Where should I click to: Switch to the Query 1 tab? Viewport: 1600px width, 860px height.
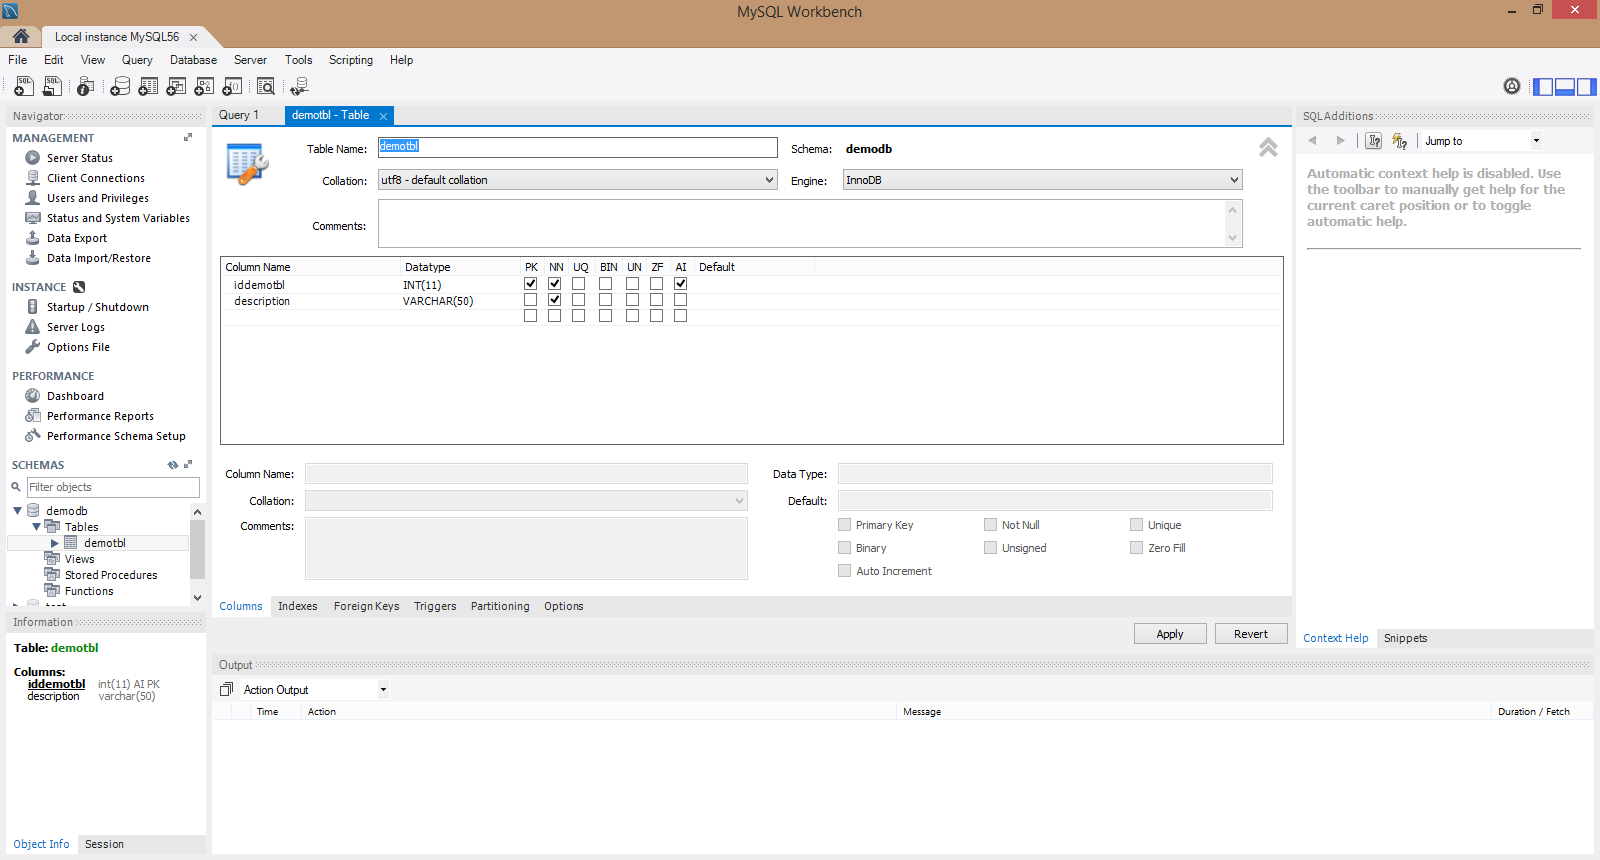pyautogui.click(x=239, y=115)
